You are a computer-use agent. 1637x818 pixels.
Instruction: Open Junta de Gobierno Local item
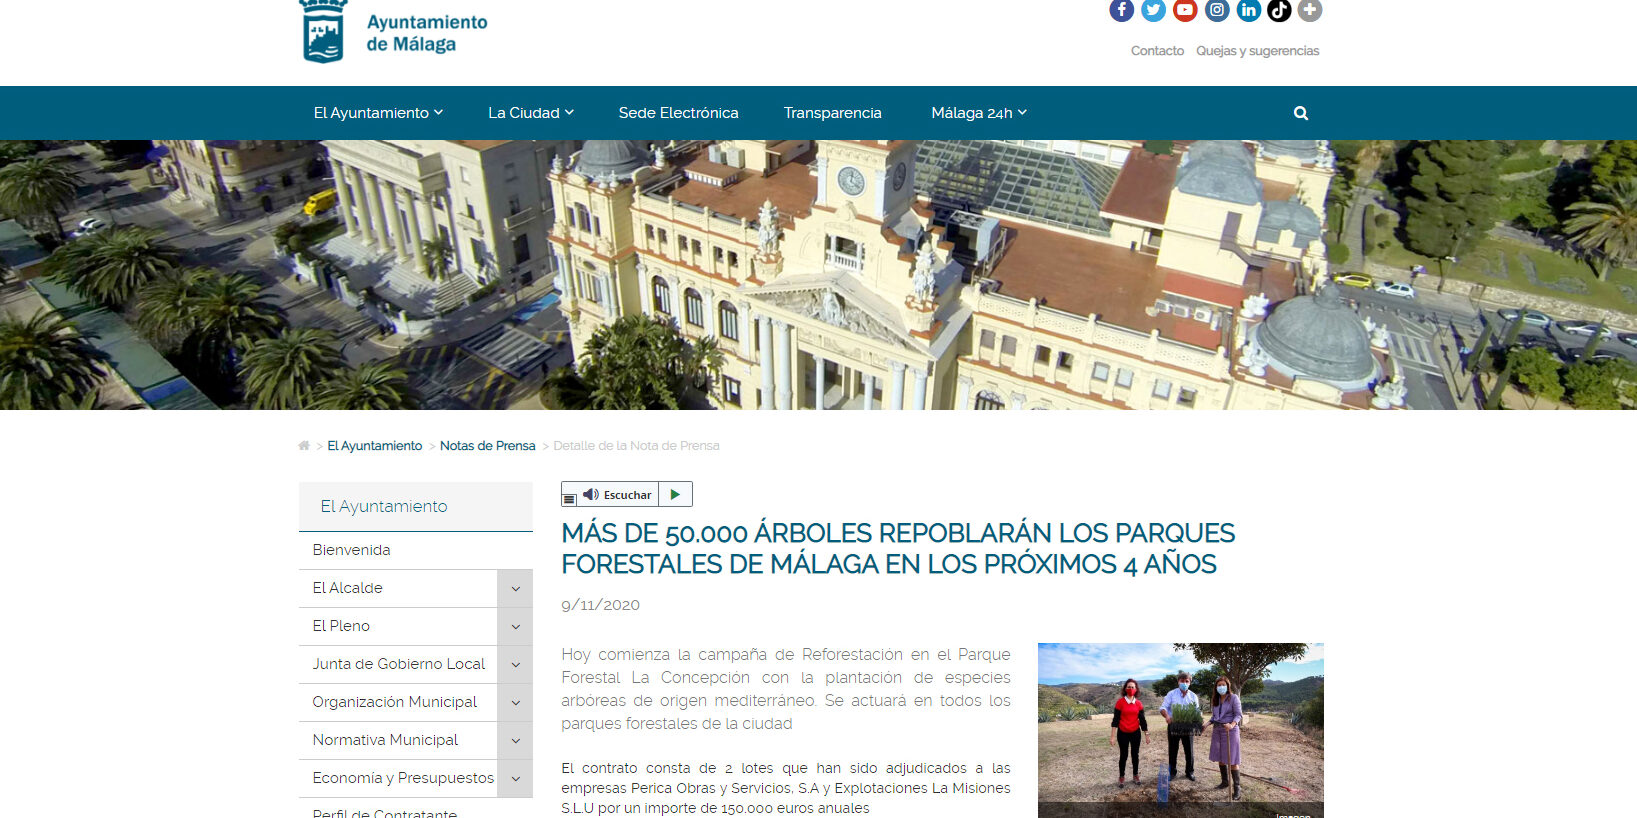point(398,664)
